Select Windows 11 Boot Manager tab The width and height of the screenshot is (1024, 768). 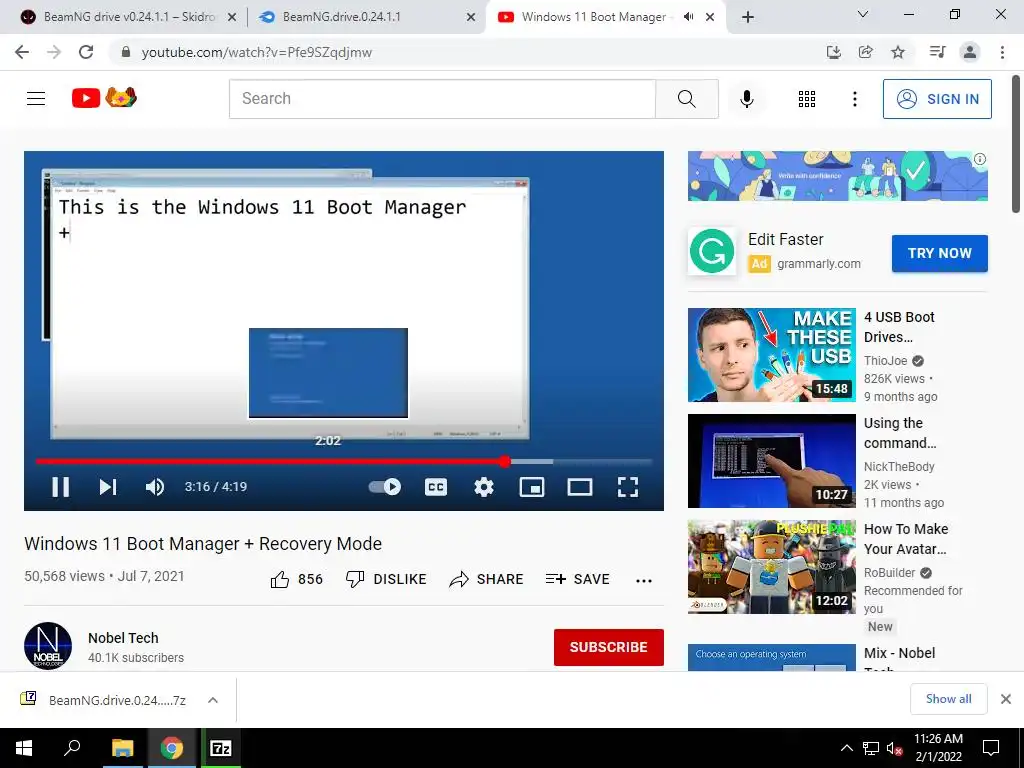tap(593, 17)
